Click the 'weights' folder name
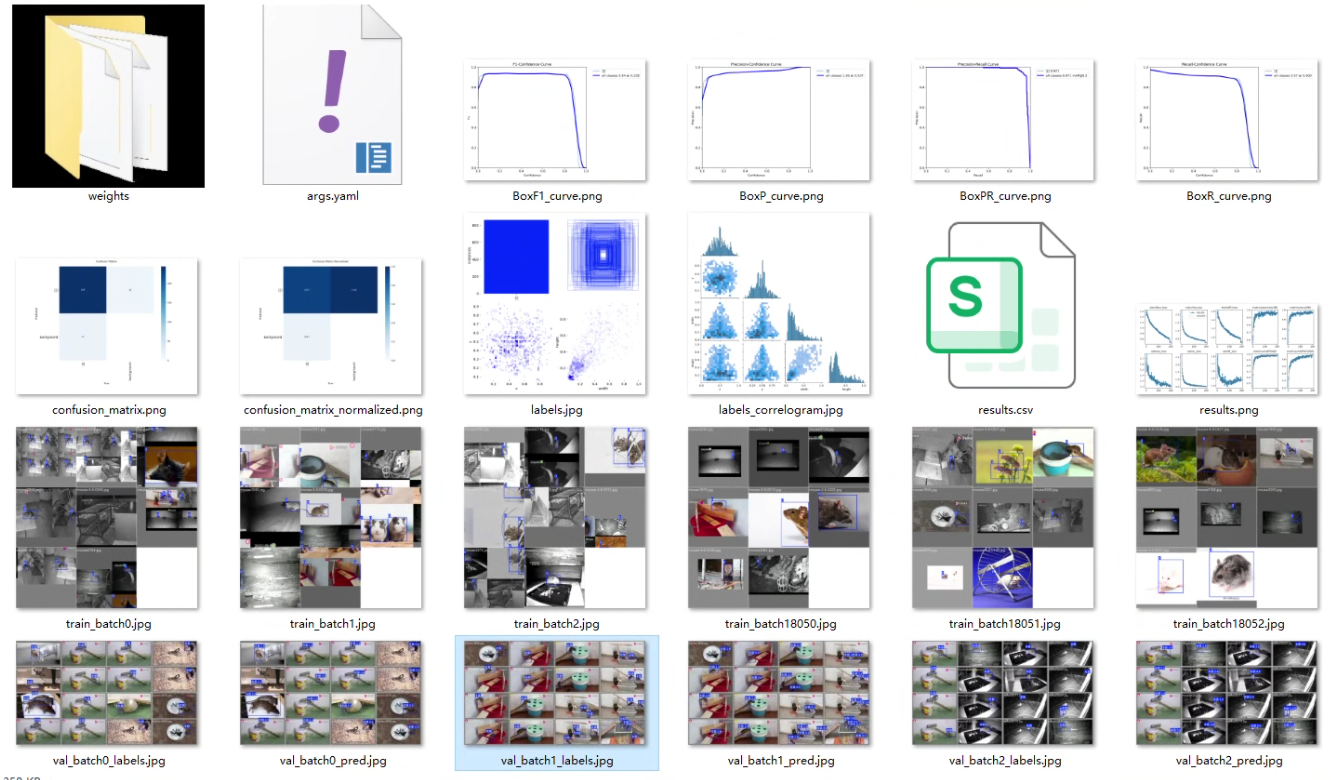This screenshot has height=780, width=1331. [108, 196]
